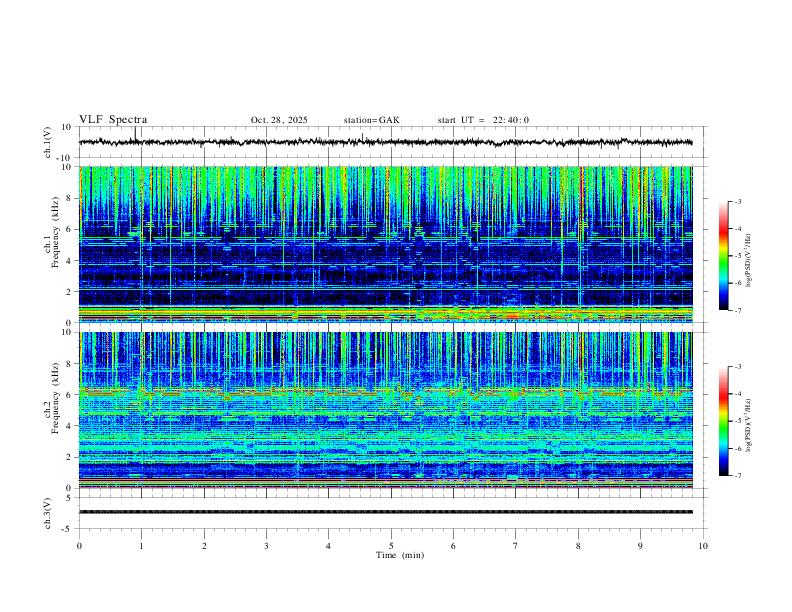
Task: Click the "-6" label on ch.2 color bar
Action: coord(738,448)
